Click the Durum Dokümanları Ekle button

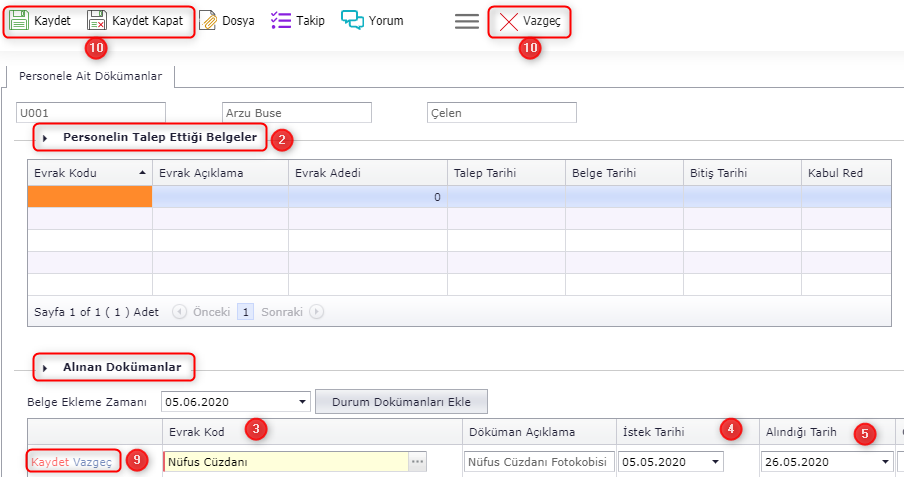click(x=400, y=402)
